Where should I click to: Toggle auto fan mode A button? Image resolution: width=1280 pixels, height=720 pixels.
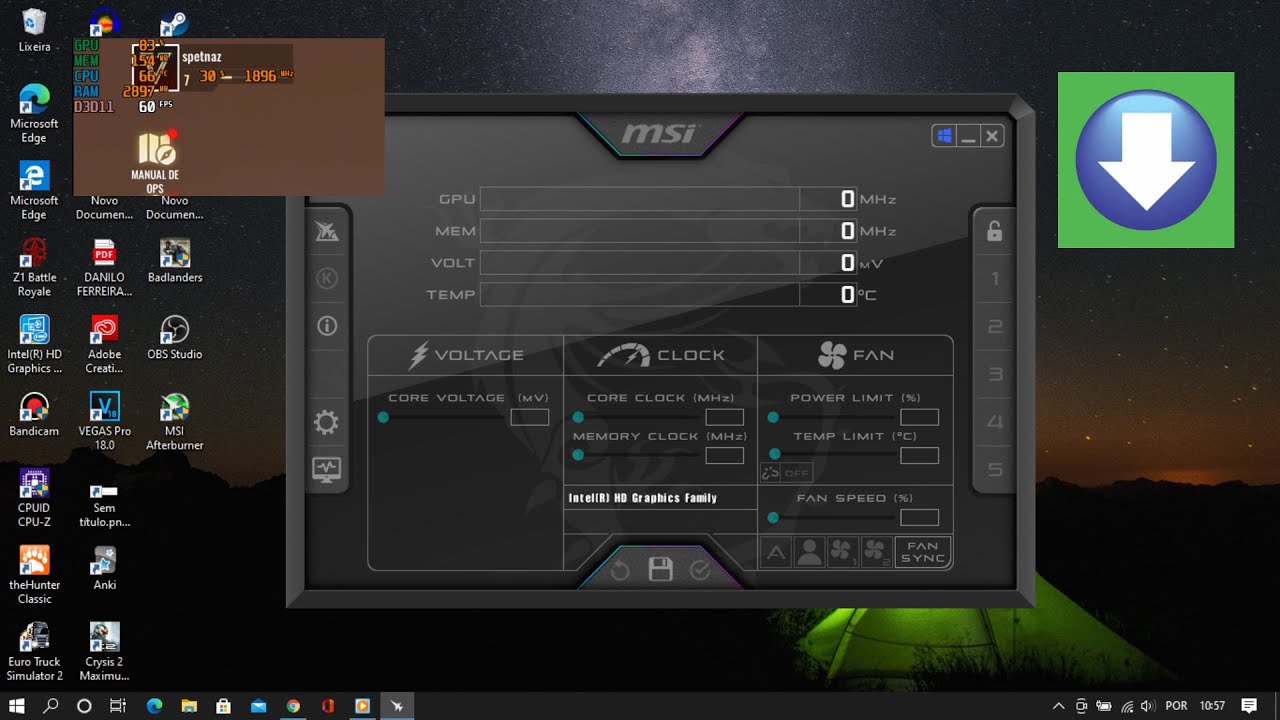click(x=776, y=552)
